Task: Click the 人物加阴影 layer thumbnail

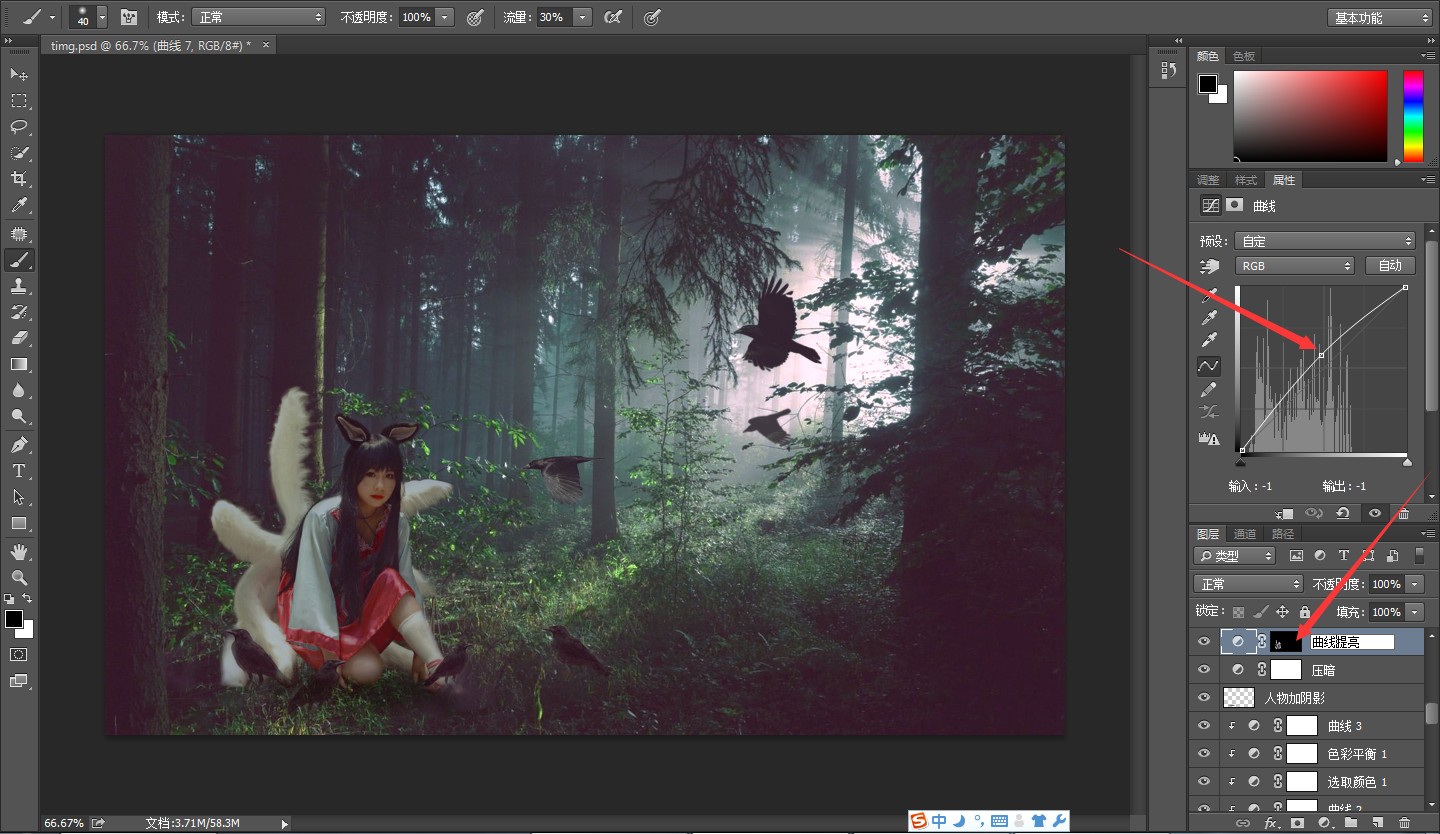Action: click(1238, 698)
